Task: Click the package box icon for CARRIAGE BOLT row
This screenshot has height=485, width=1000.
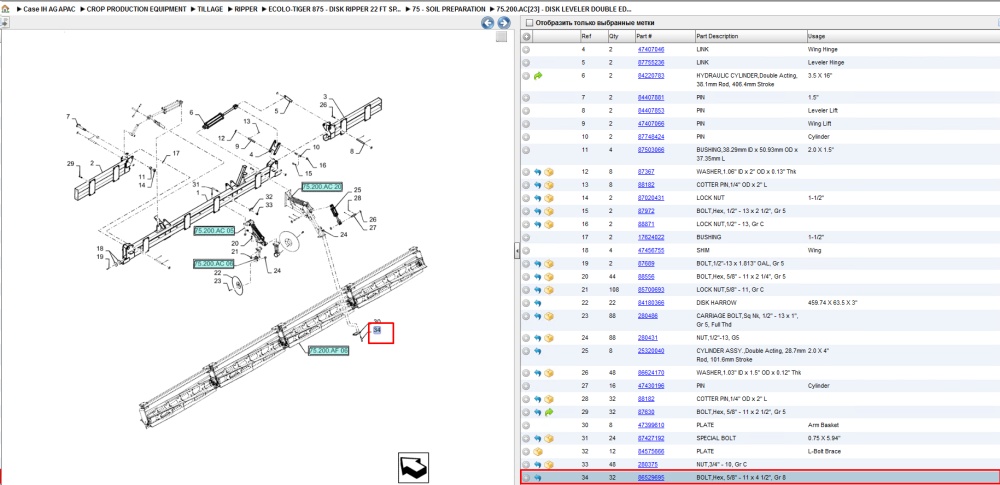Action: [x=548, y=316]
